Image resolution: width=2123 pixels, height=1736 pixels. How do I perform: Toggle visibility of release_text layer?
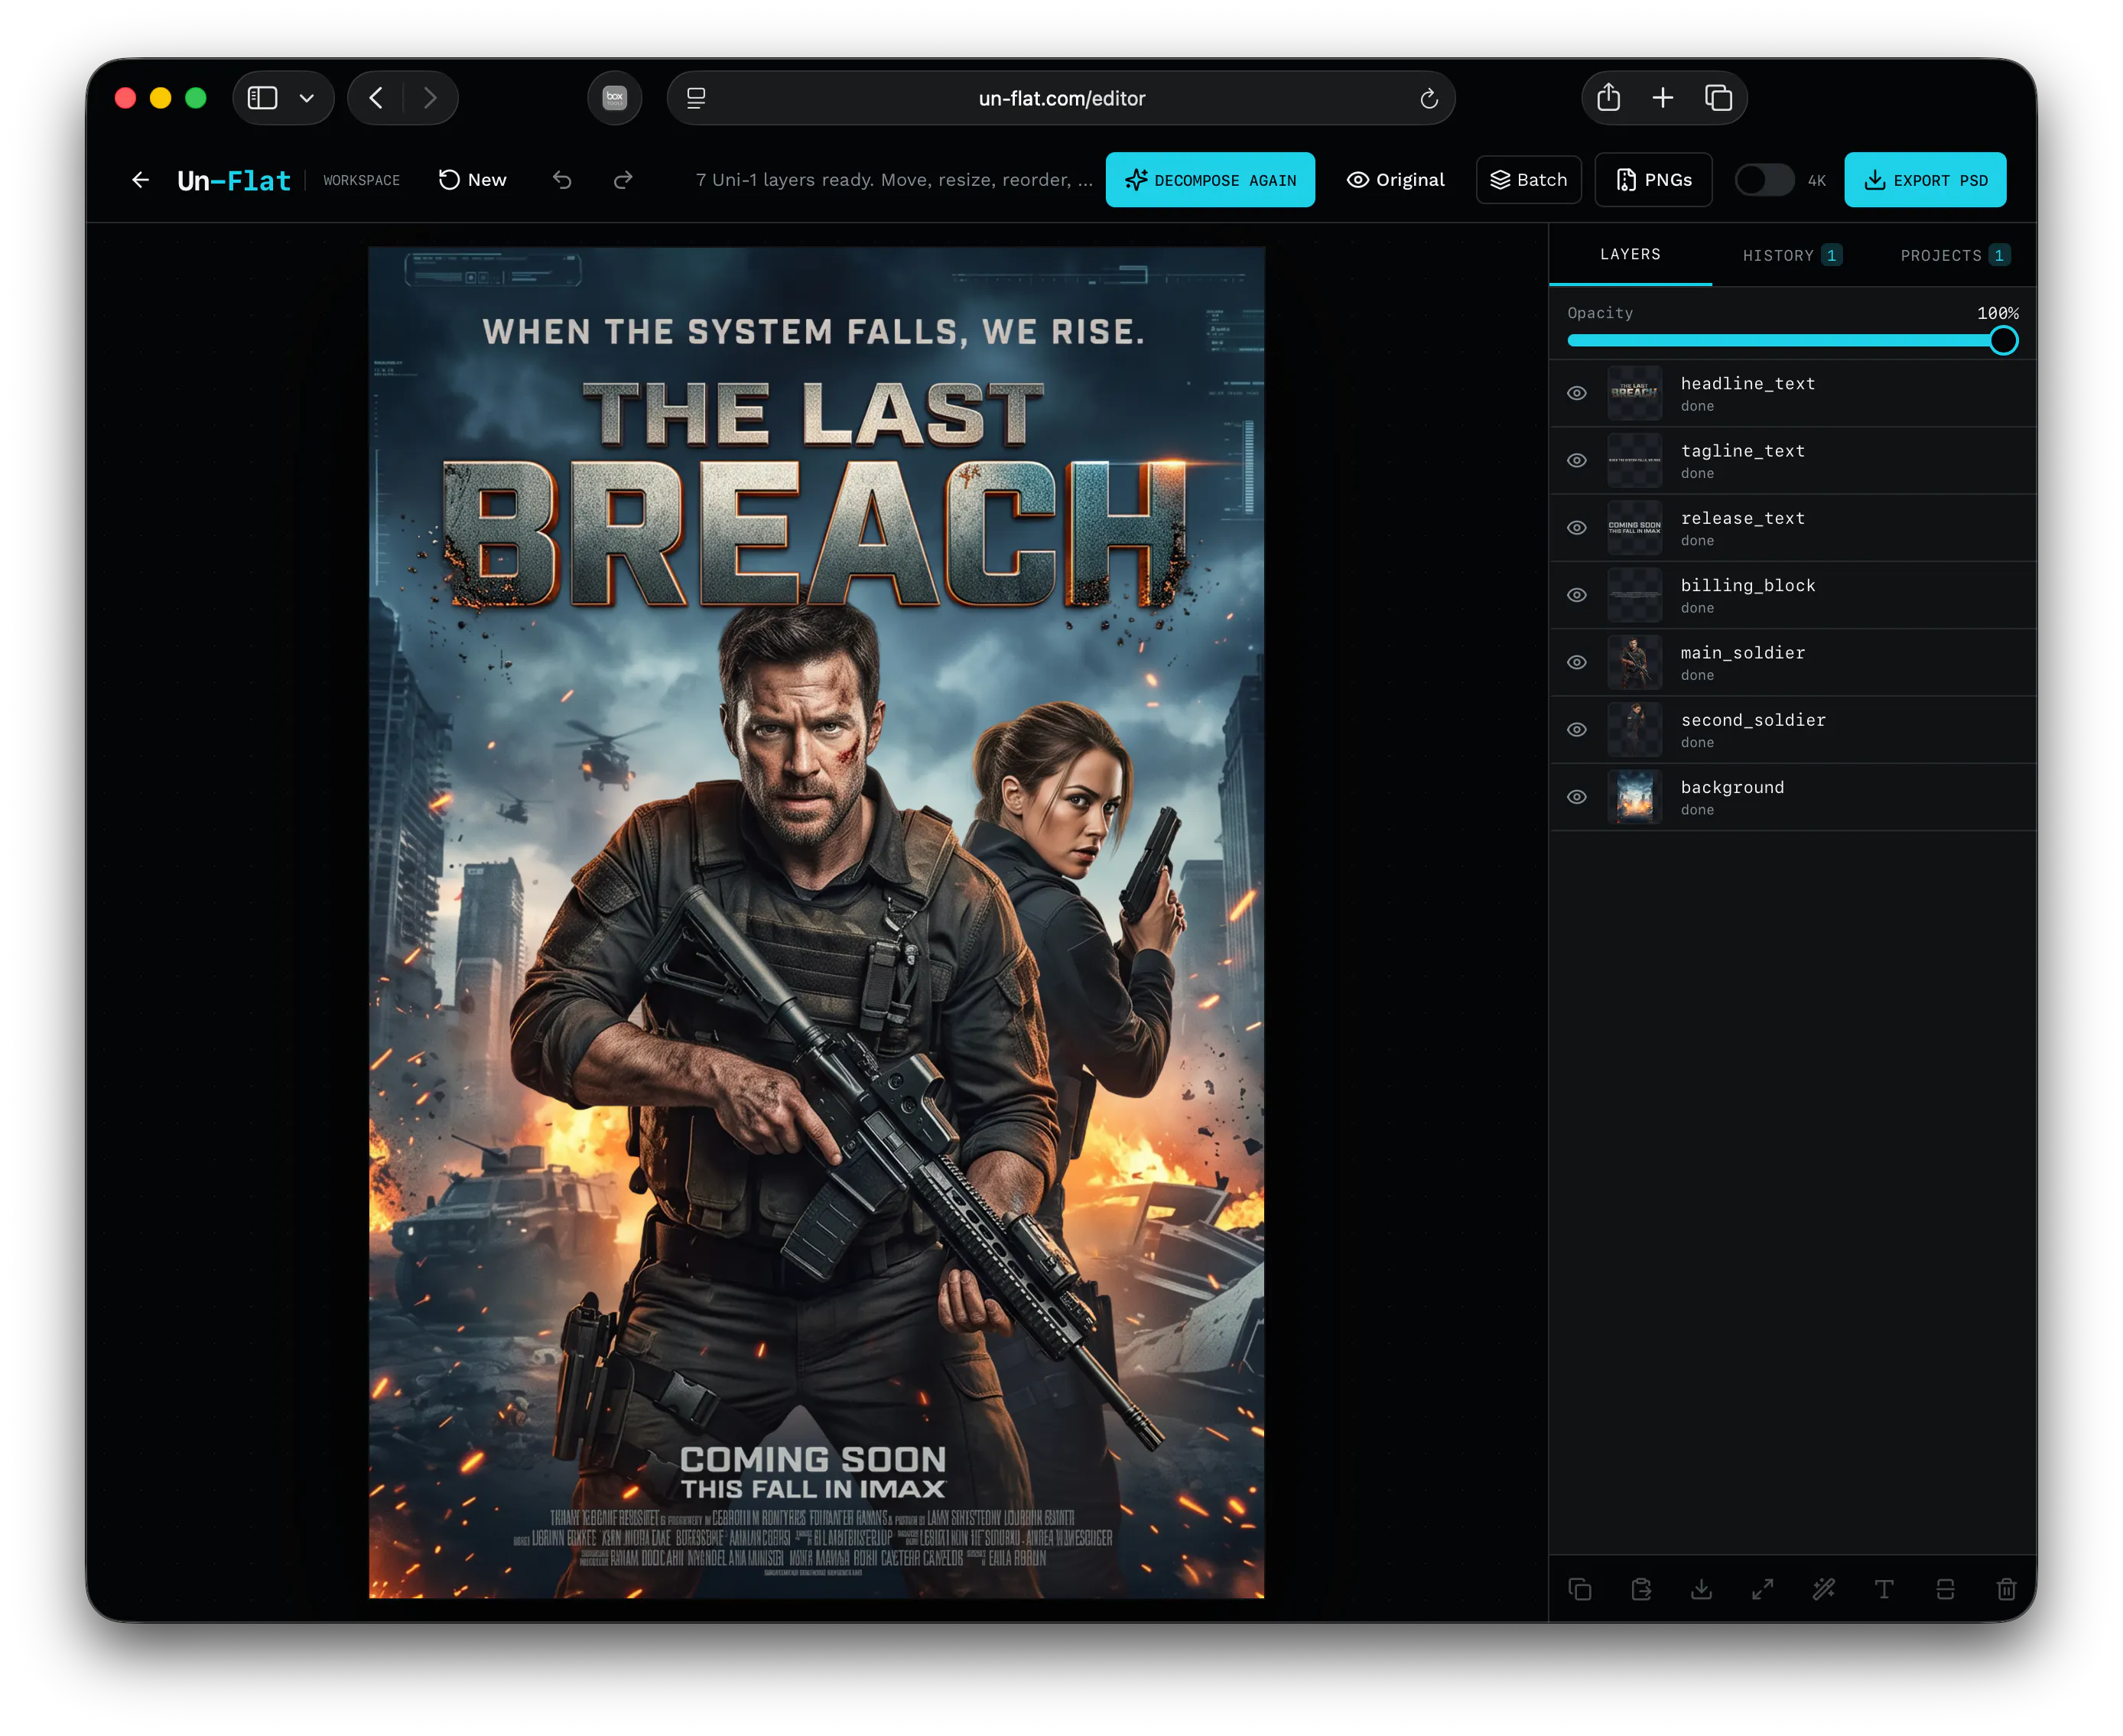1577,528
